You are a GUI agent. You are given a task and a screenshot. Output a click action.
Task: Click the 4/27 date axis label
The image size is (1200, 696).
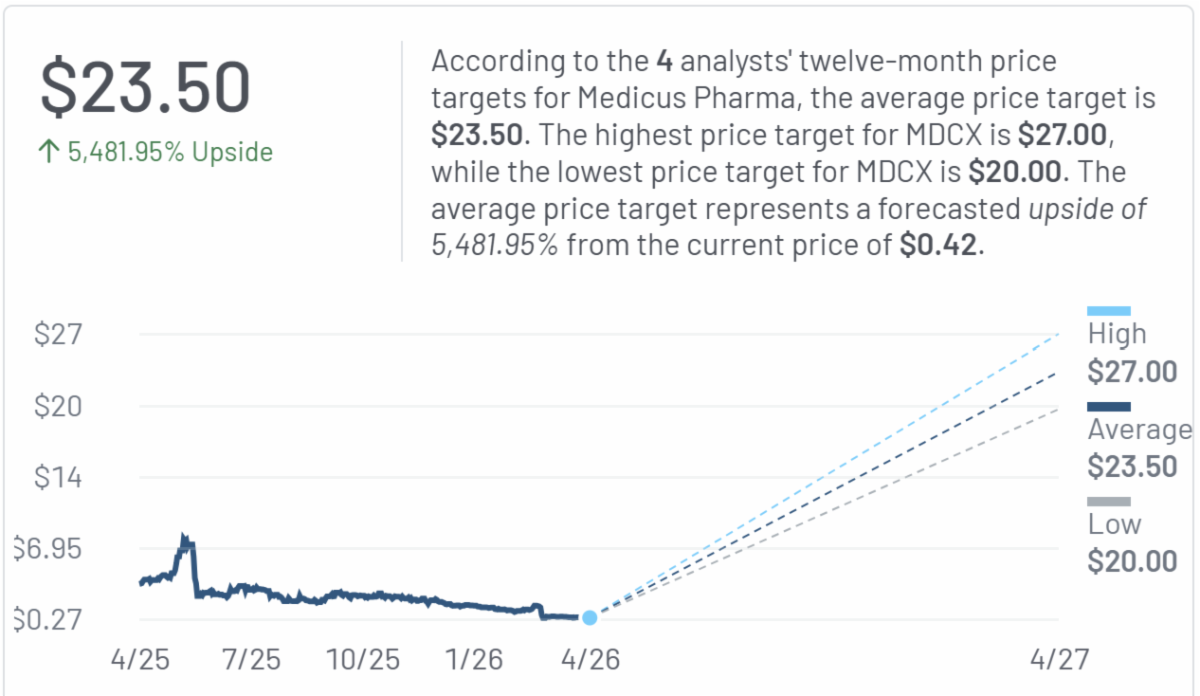[x=1060, y=660]
